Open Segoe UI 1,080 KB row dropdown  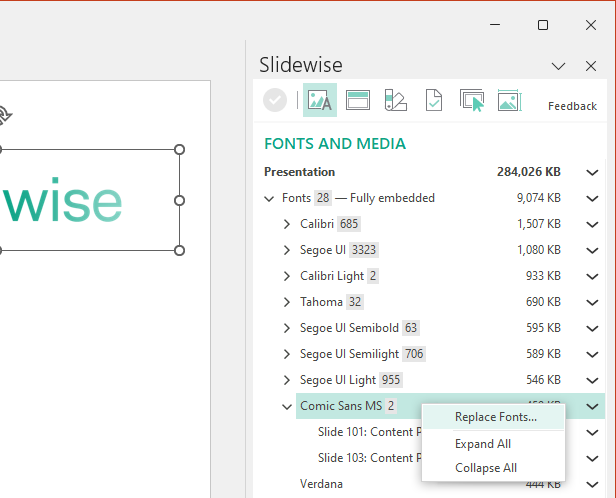click(592, 250)
